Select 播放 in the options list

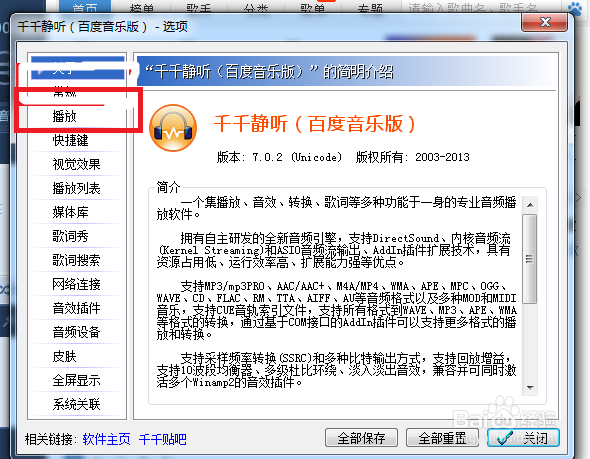(x=65, y=116)
